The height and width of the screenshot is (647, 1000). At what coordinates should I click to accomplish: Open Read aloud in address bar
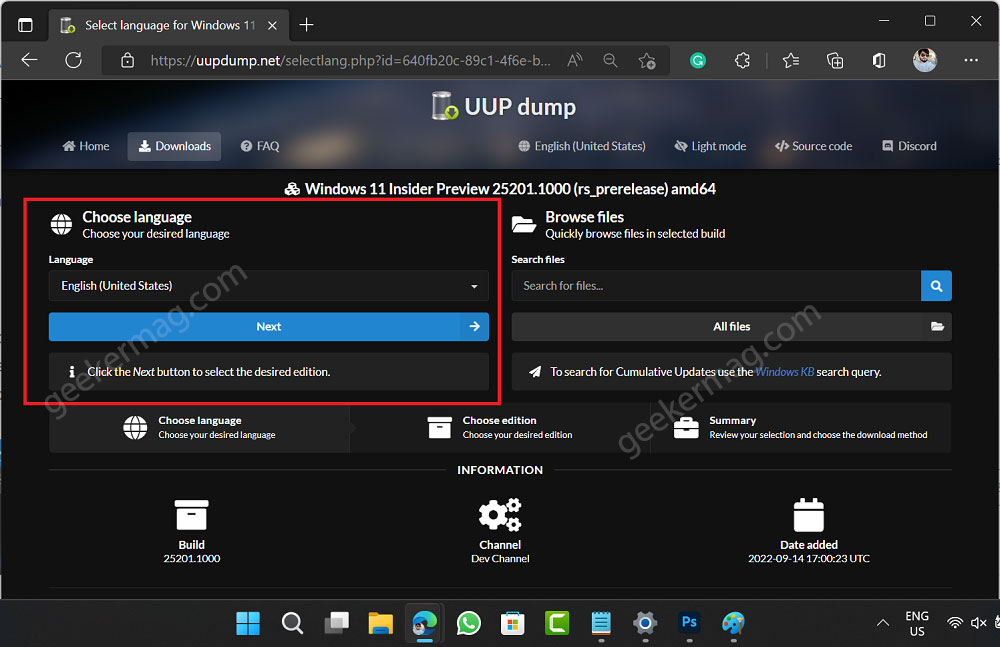(x=575, y=61)
